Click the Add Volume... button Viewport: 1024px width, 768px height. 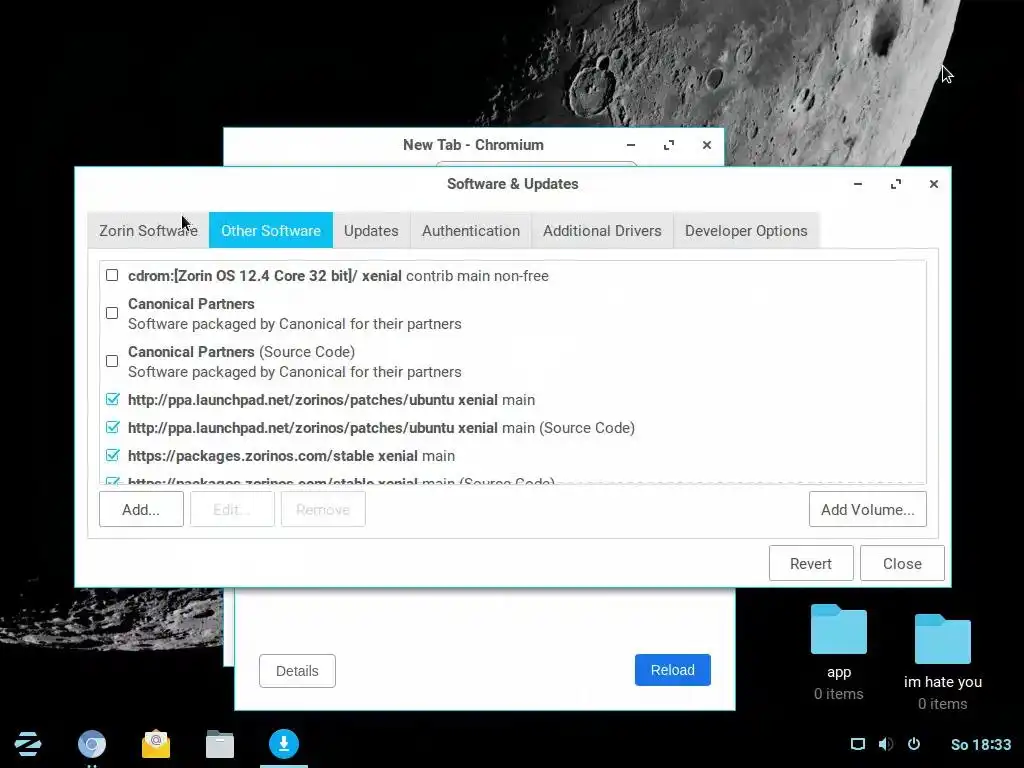click(867, 509)
